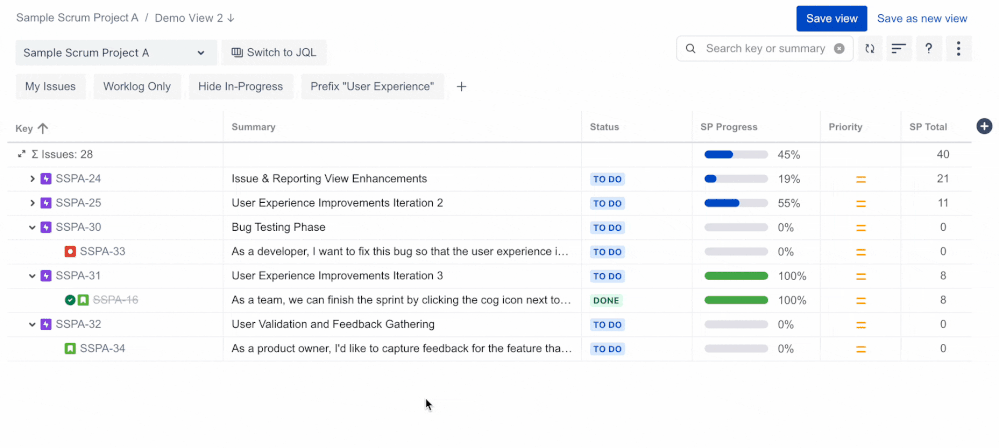Click the TO DO status badge of SSPA-32
The height and width of the screenshot is (448, 999).
(x=607, y=324)
